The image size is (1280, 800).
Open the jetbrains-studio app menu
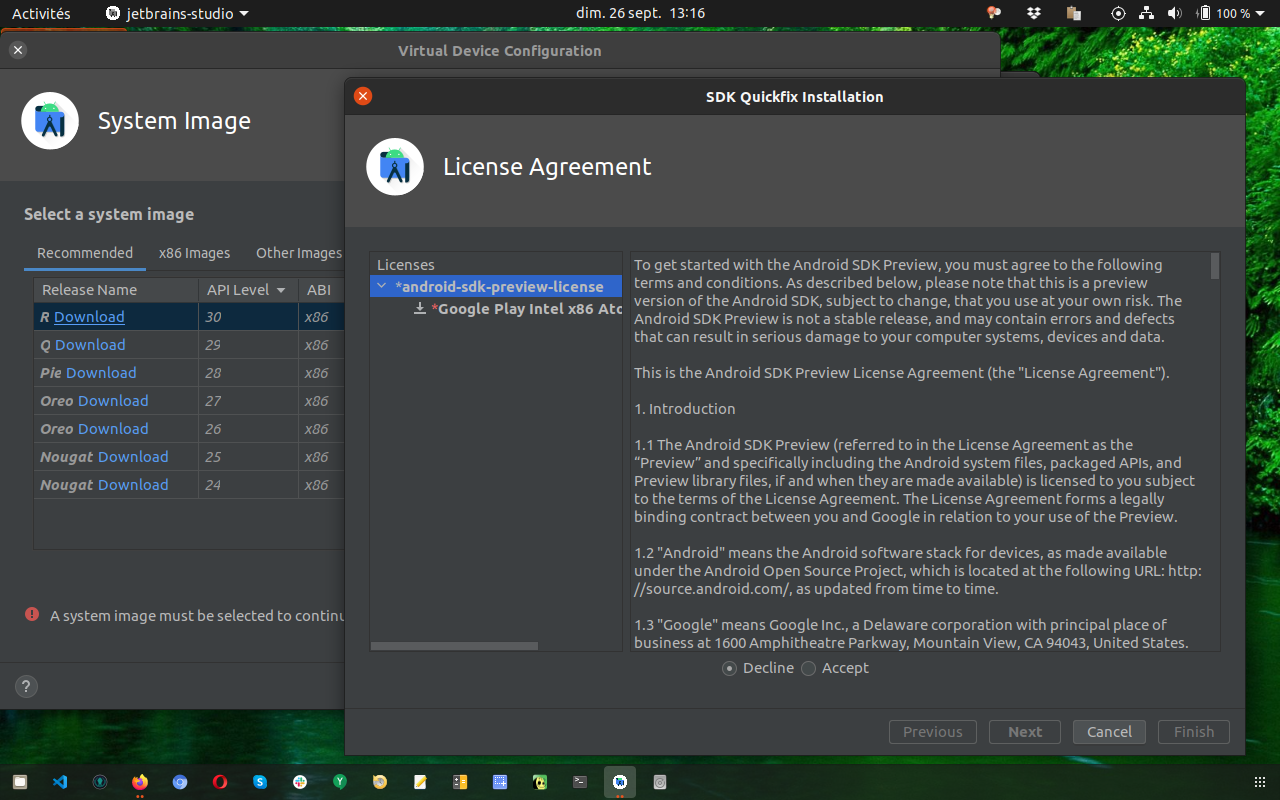click(x=178, y=13)
